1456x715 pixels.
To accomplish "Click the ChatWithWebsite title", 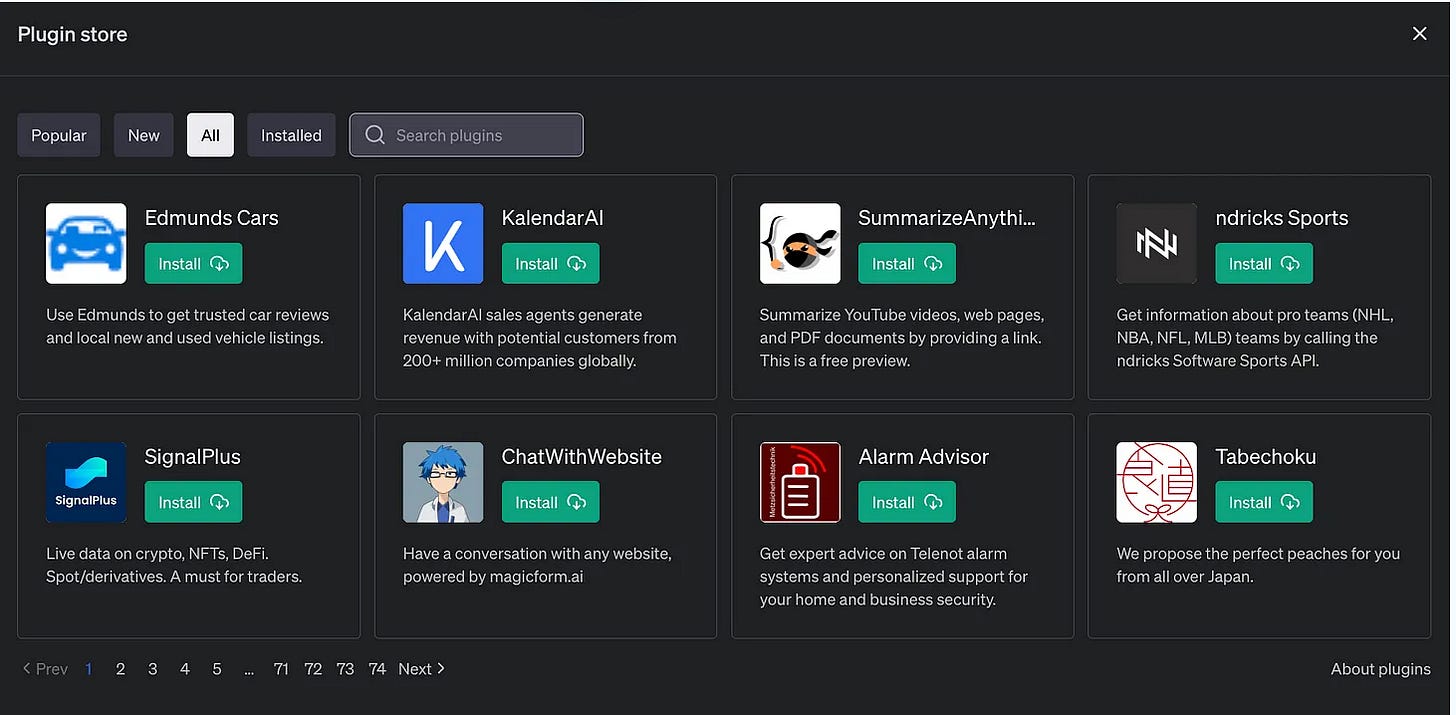I will [x=582, y=457].
